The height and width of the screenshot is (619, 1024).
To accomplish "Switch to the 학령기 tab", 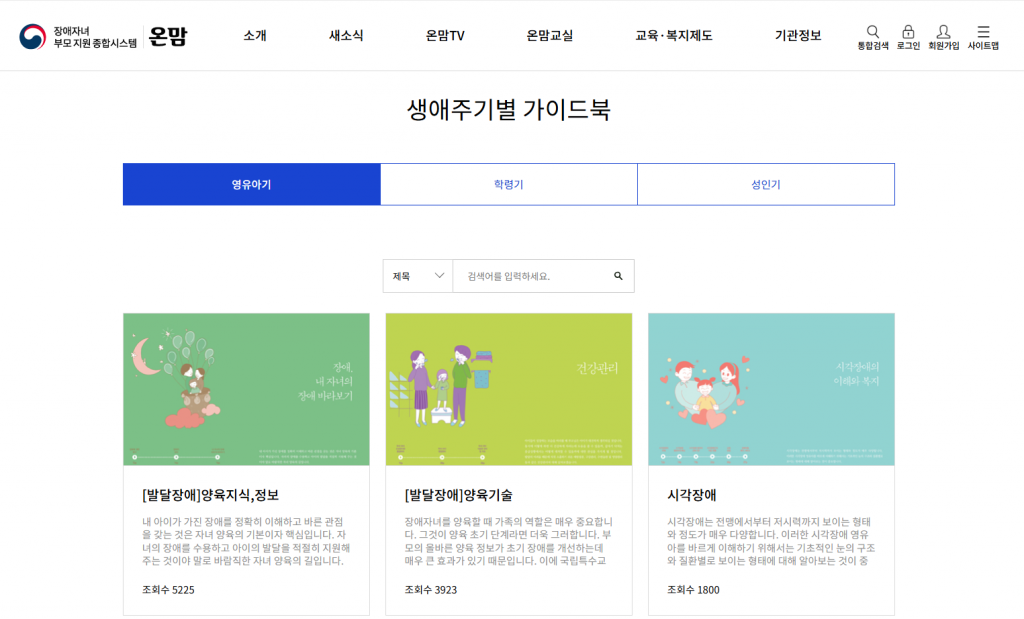I will (509, 184).
